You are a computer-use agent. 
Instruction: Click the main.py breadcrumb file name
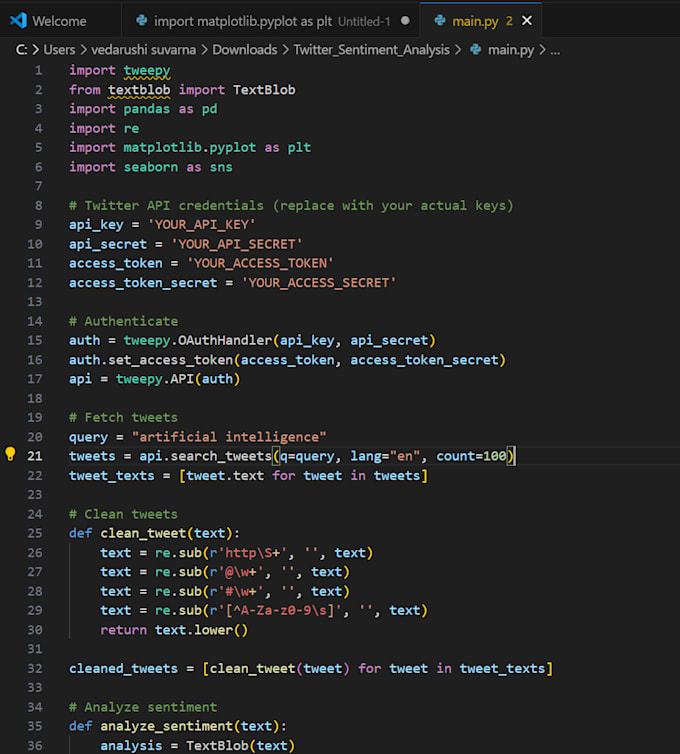tap(509, 50)
